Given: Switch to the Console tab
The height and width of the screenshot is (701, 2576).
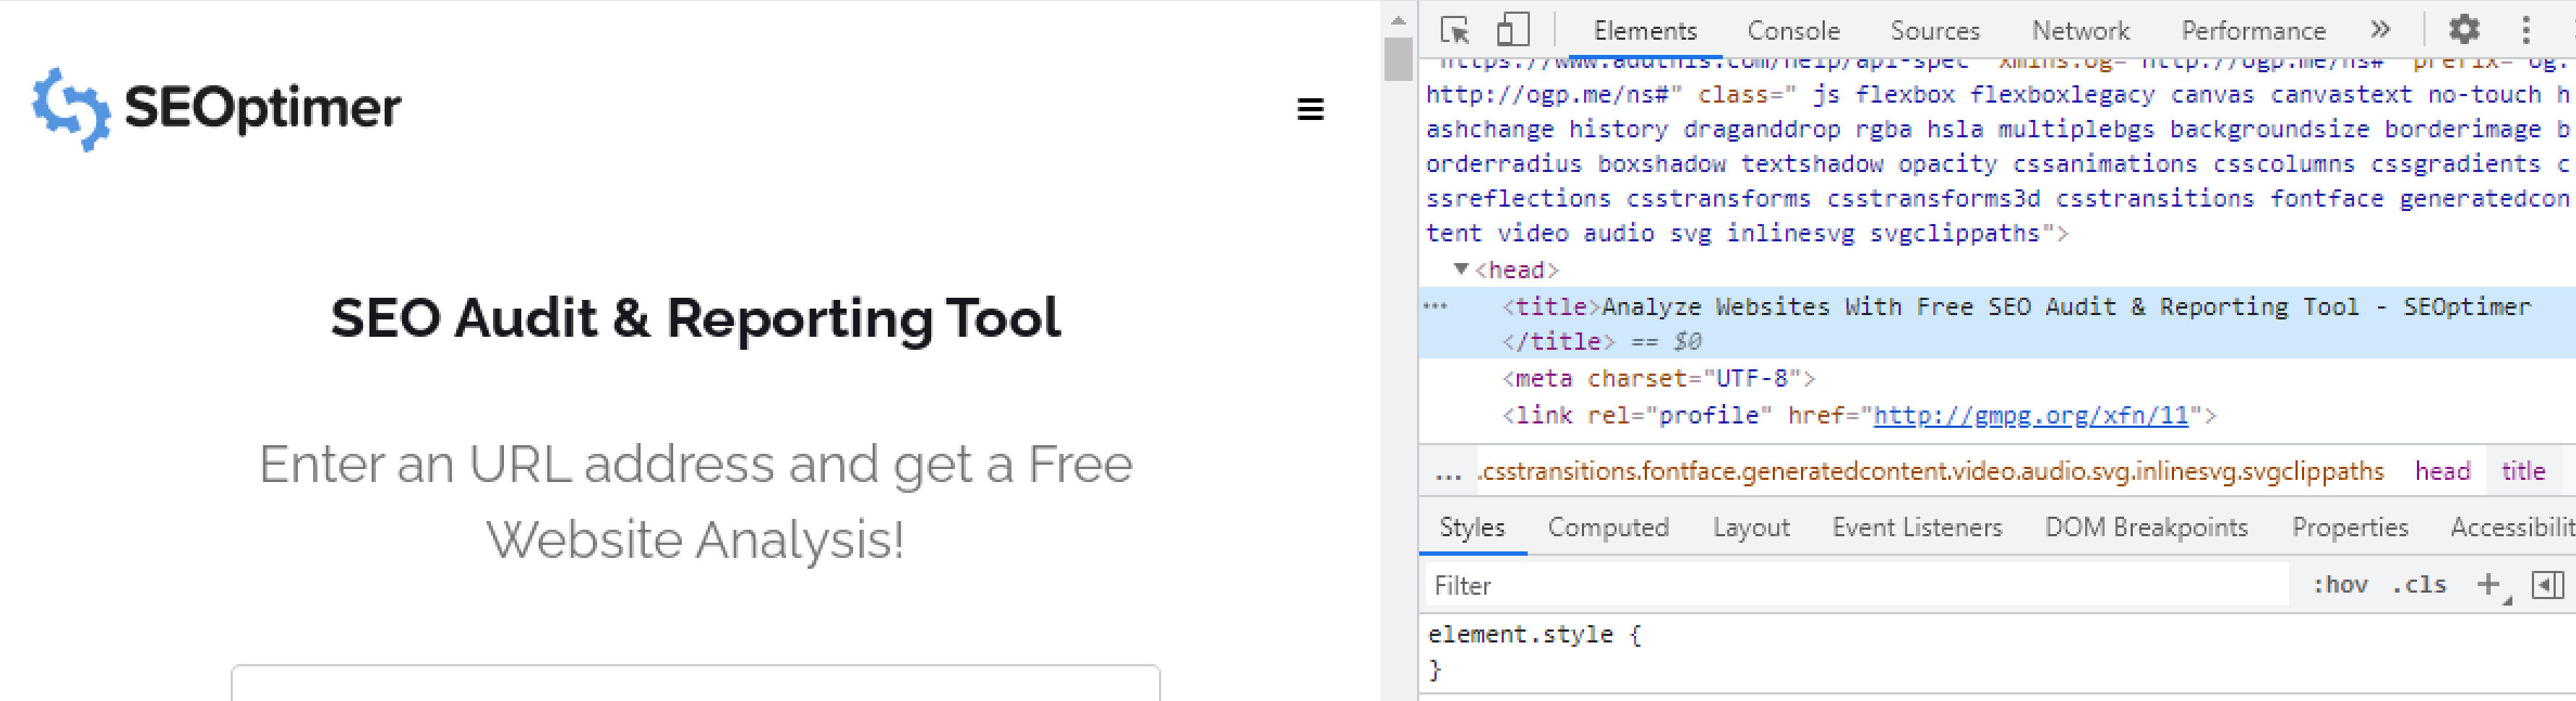Looking at the screenshot, I should click(x=1793, y=31).
